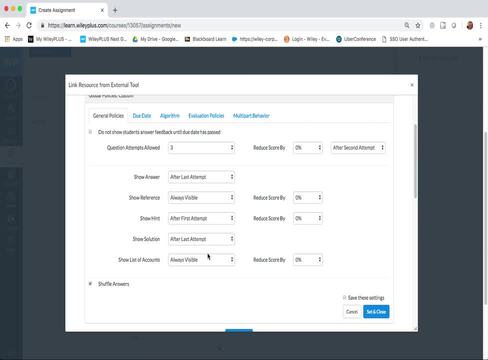Open the Question Attempts Allowed dropdown
Screen dimensions: 488x360
[201, 148]
